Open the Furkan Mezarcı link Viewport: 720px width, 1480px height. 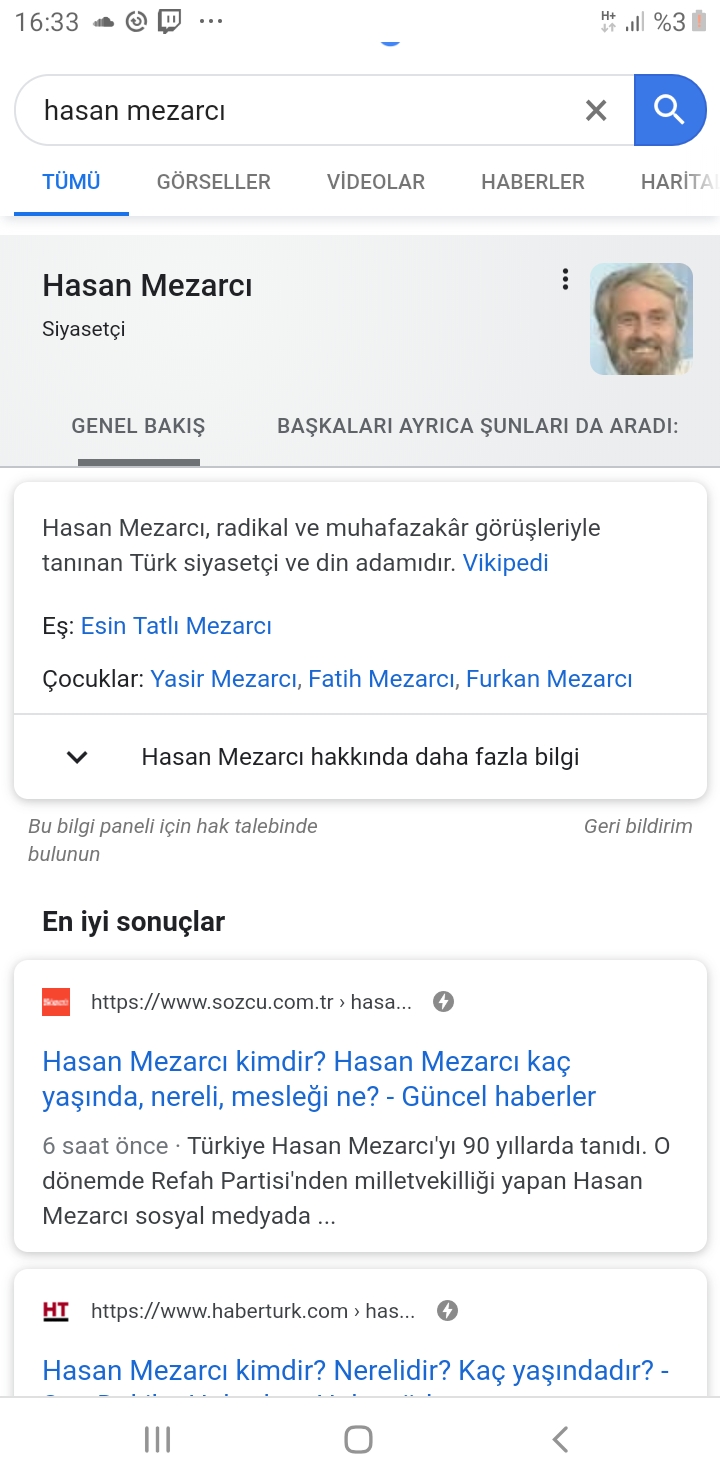[549, 680]
